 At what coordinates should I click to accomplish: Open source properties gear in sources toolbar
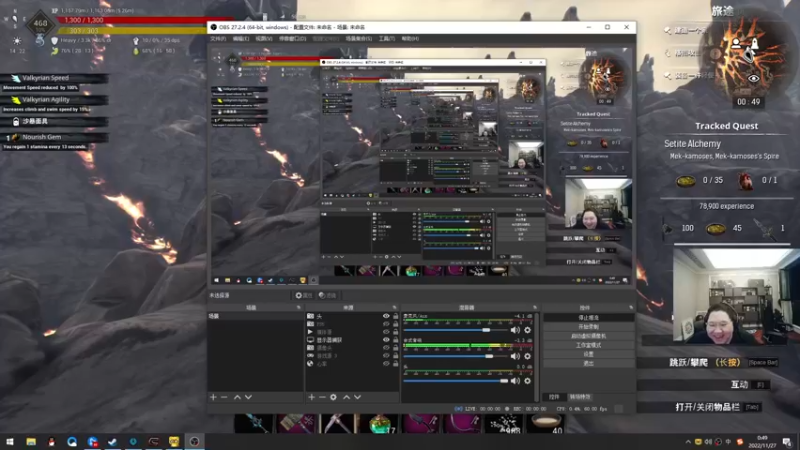pyautogui.click(x=333, y=397)
